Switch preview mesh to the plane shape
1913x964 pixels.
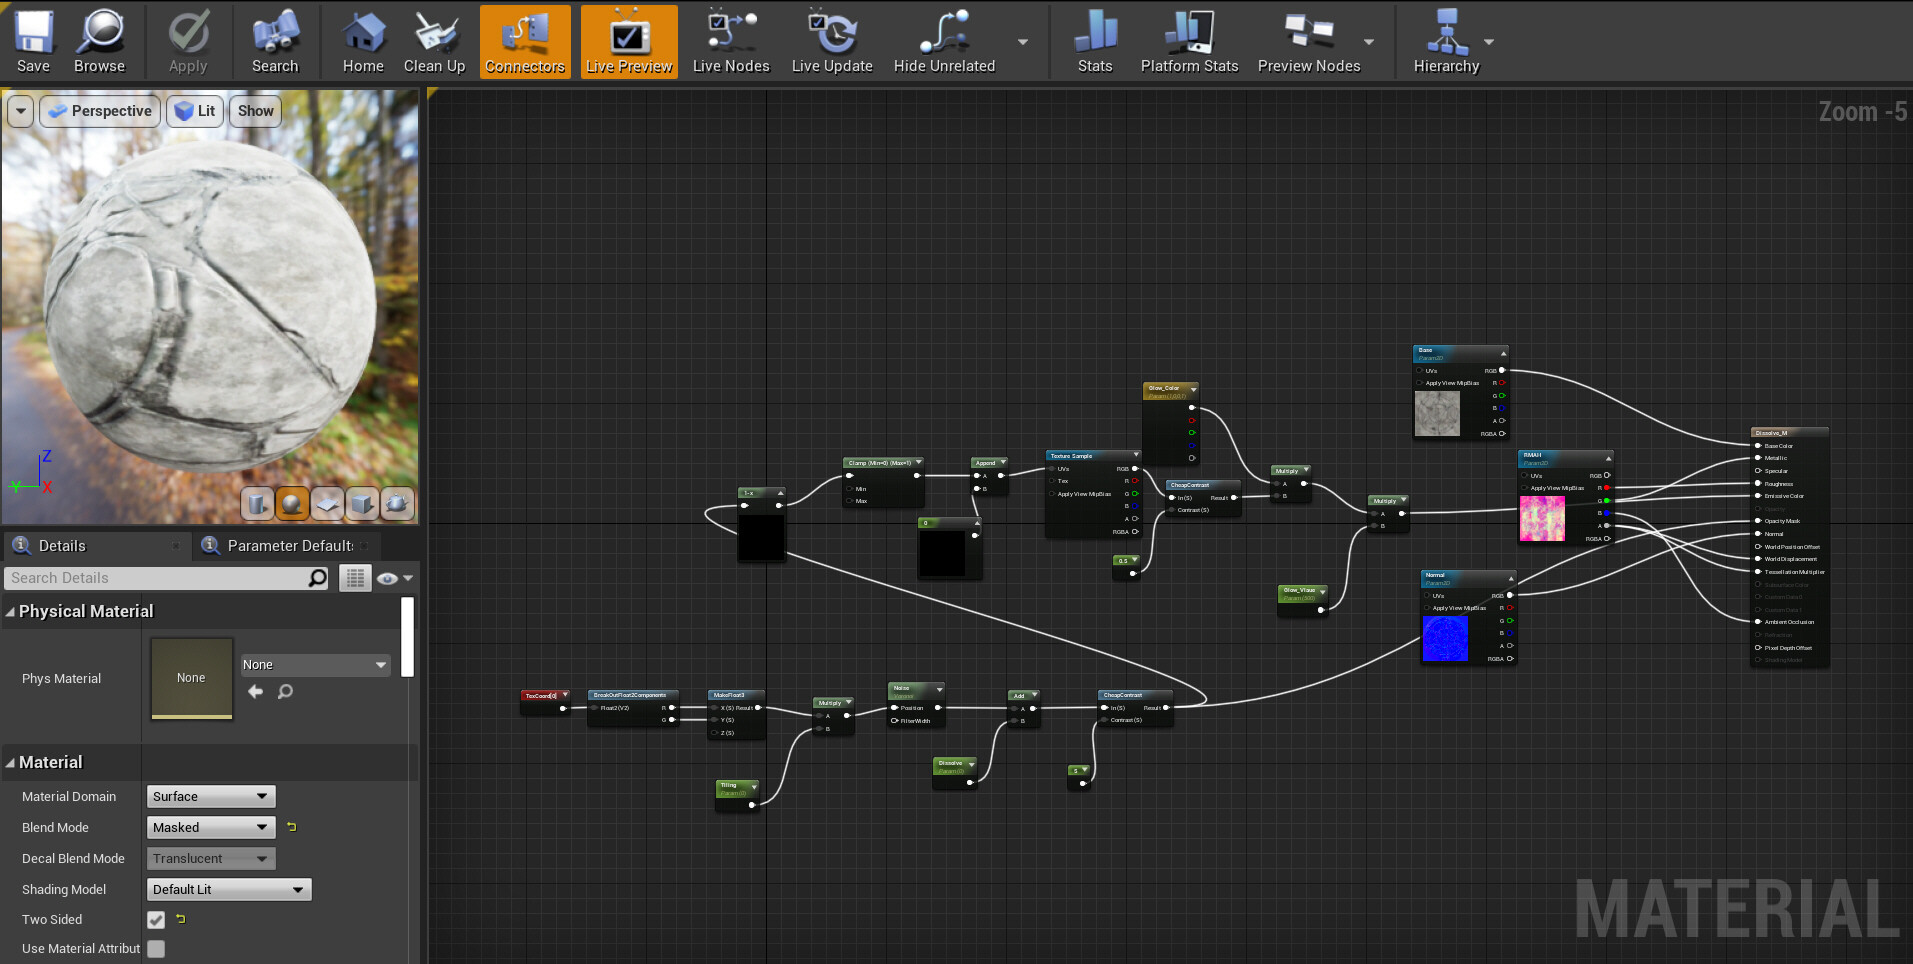[327, 504]
